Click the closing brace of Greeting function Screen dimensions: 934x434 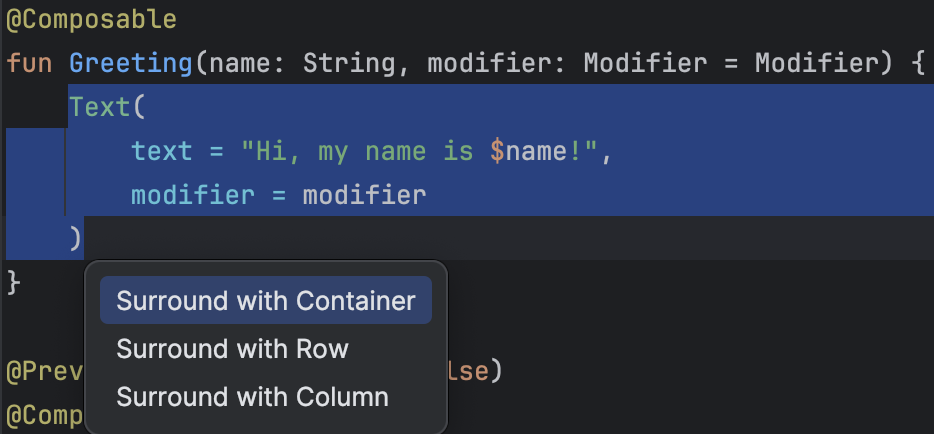click(13, 282)
